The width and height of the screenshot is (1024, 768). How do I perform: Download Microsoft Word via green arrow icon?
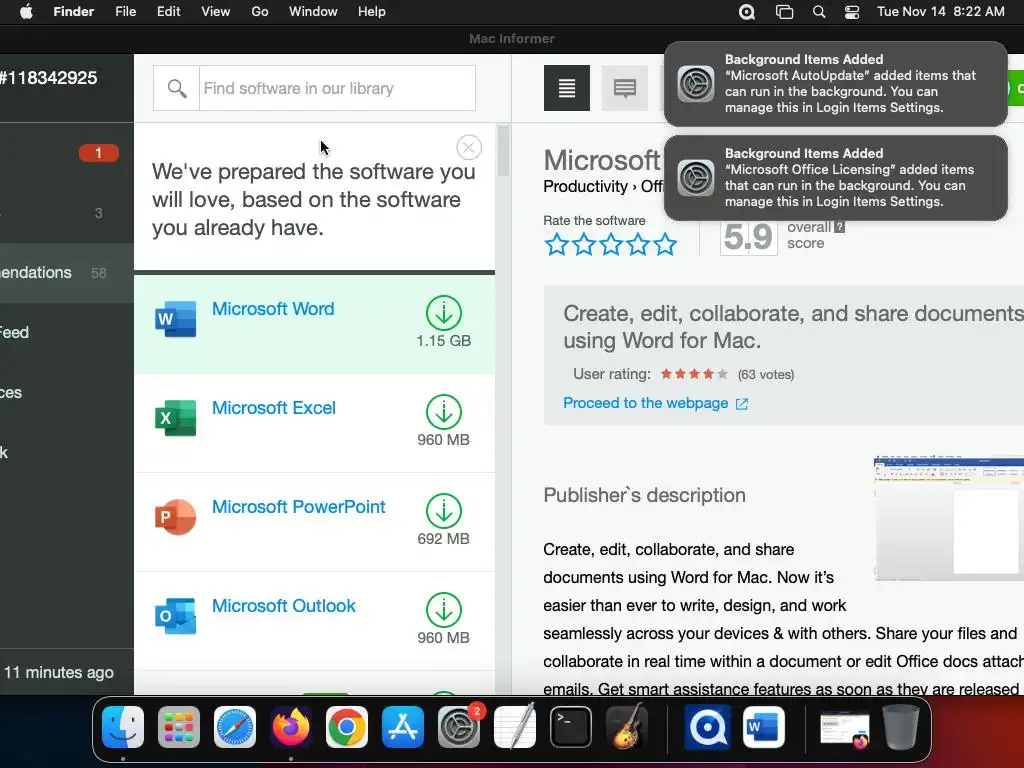[444, 313]
